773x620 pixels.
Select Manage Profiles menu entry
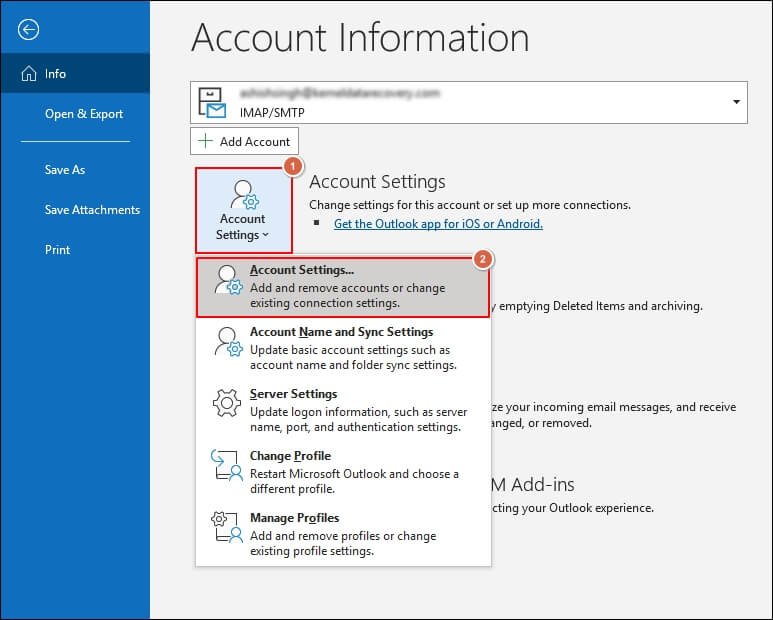(x=343, y=534)
